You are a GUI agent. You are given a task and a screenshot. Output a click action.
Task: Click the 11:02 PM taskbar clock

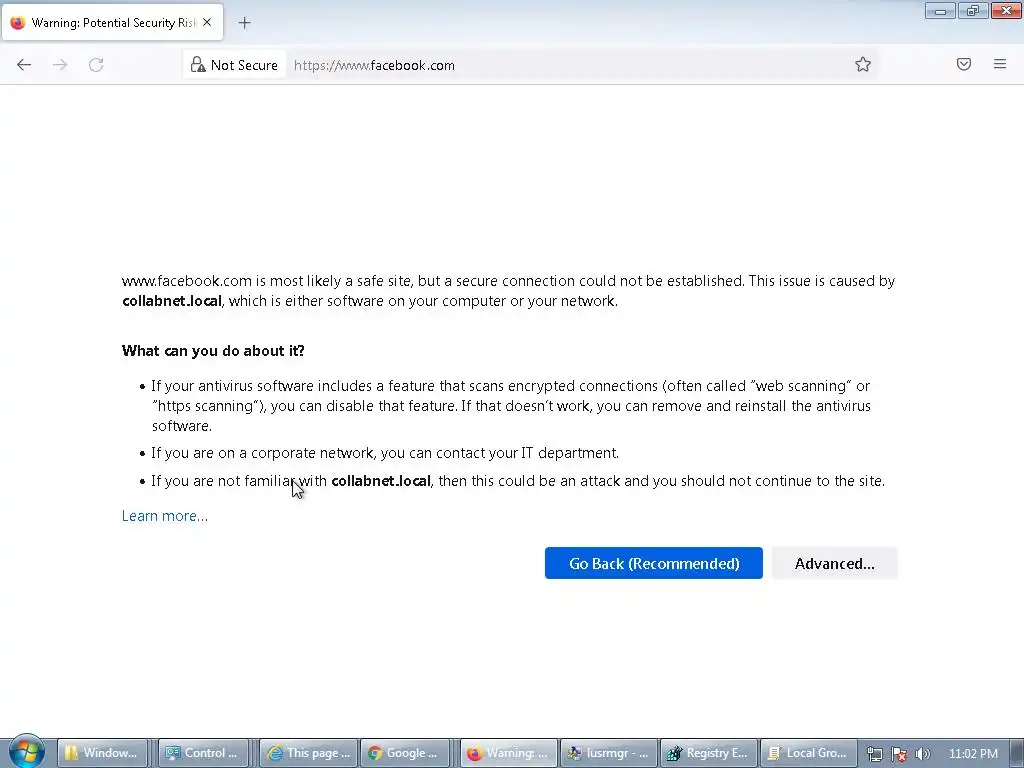coord(973,753)
